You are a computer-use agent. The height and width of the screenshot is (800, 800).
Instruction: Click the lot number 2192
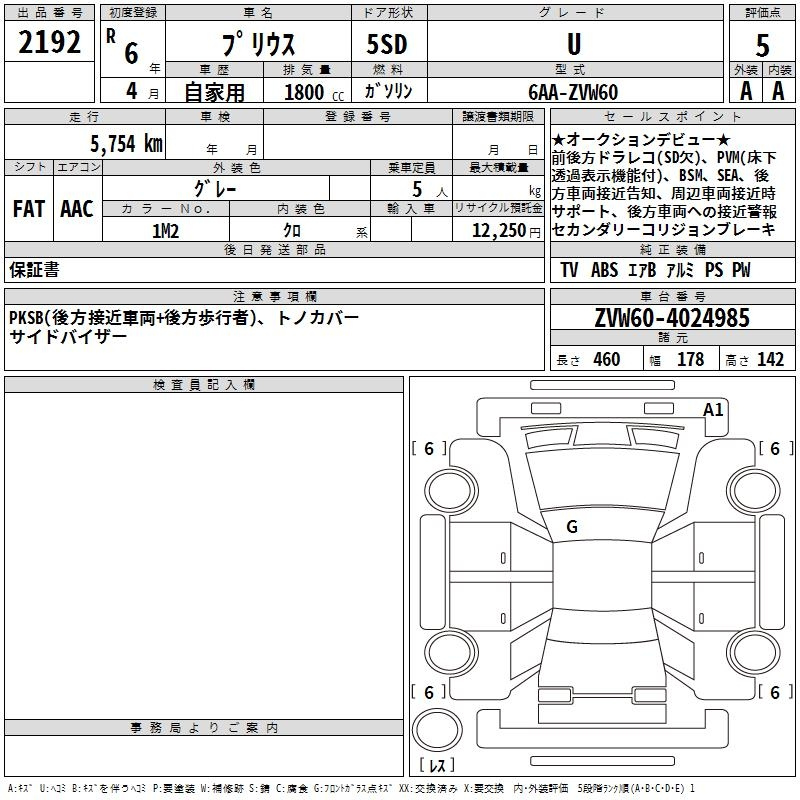(x=49, y=42)
